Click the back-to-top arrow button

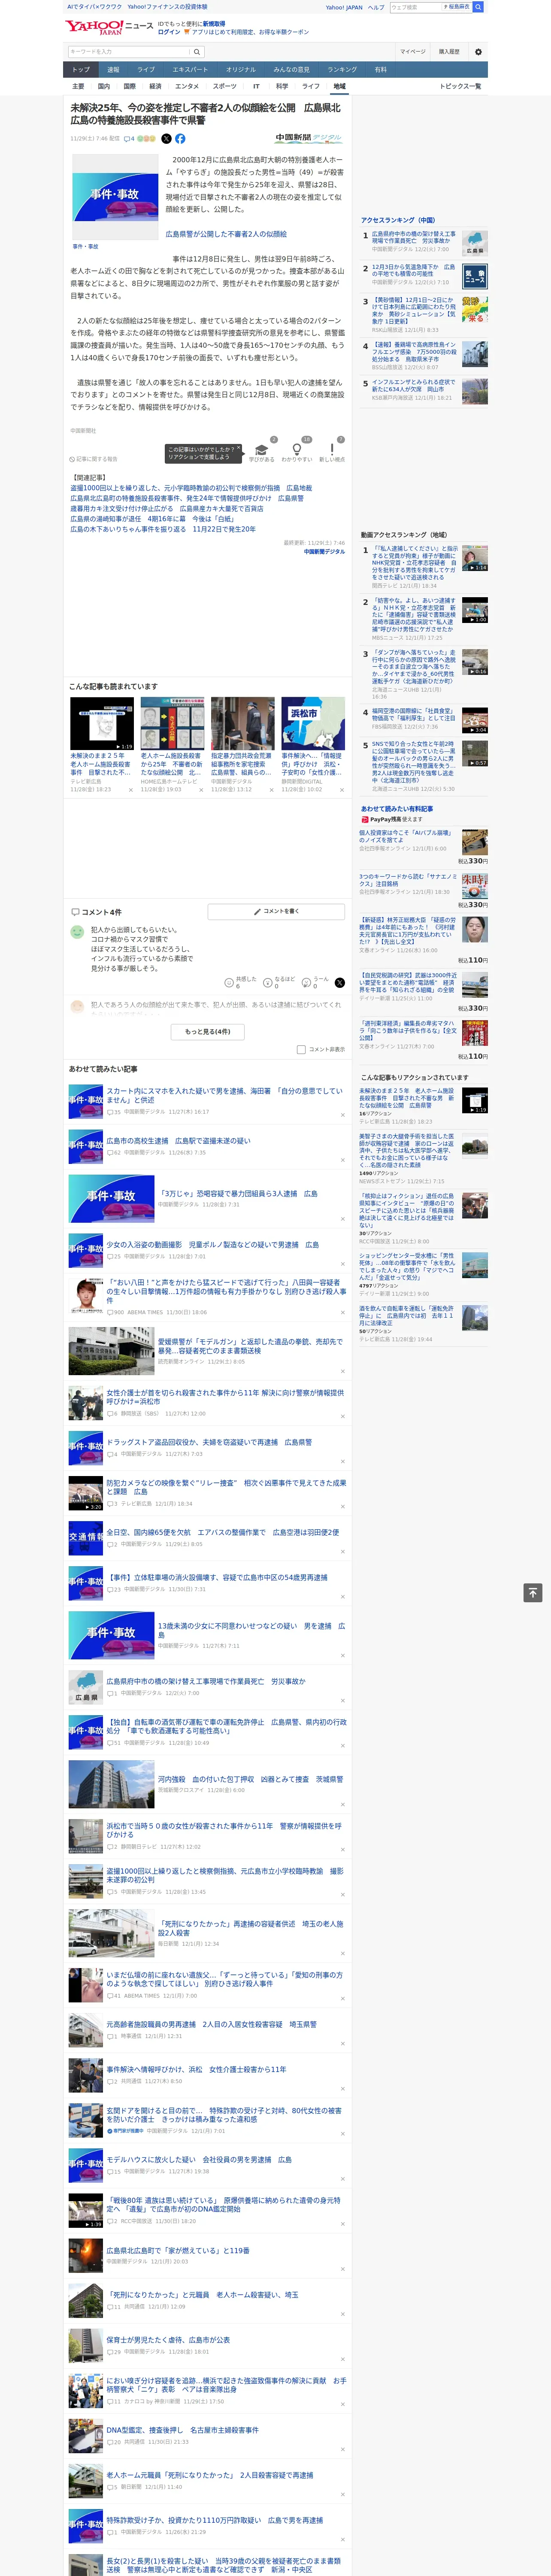click(x=533, y=1593)
